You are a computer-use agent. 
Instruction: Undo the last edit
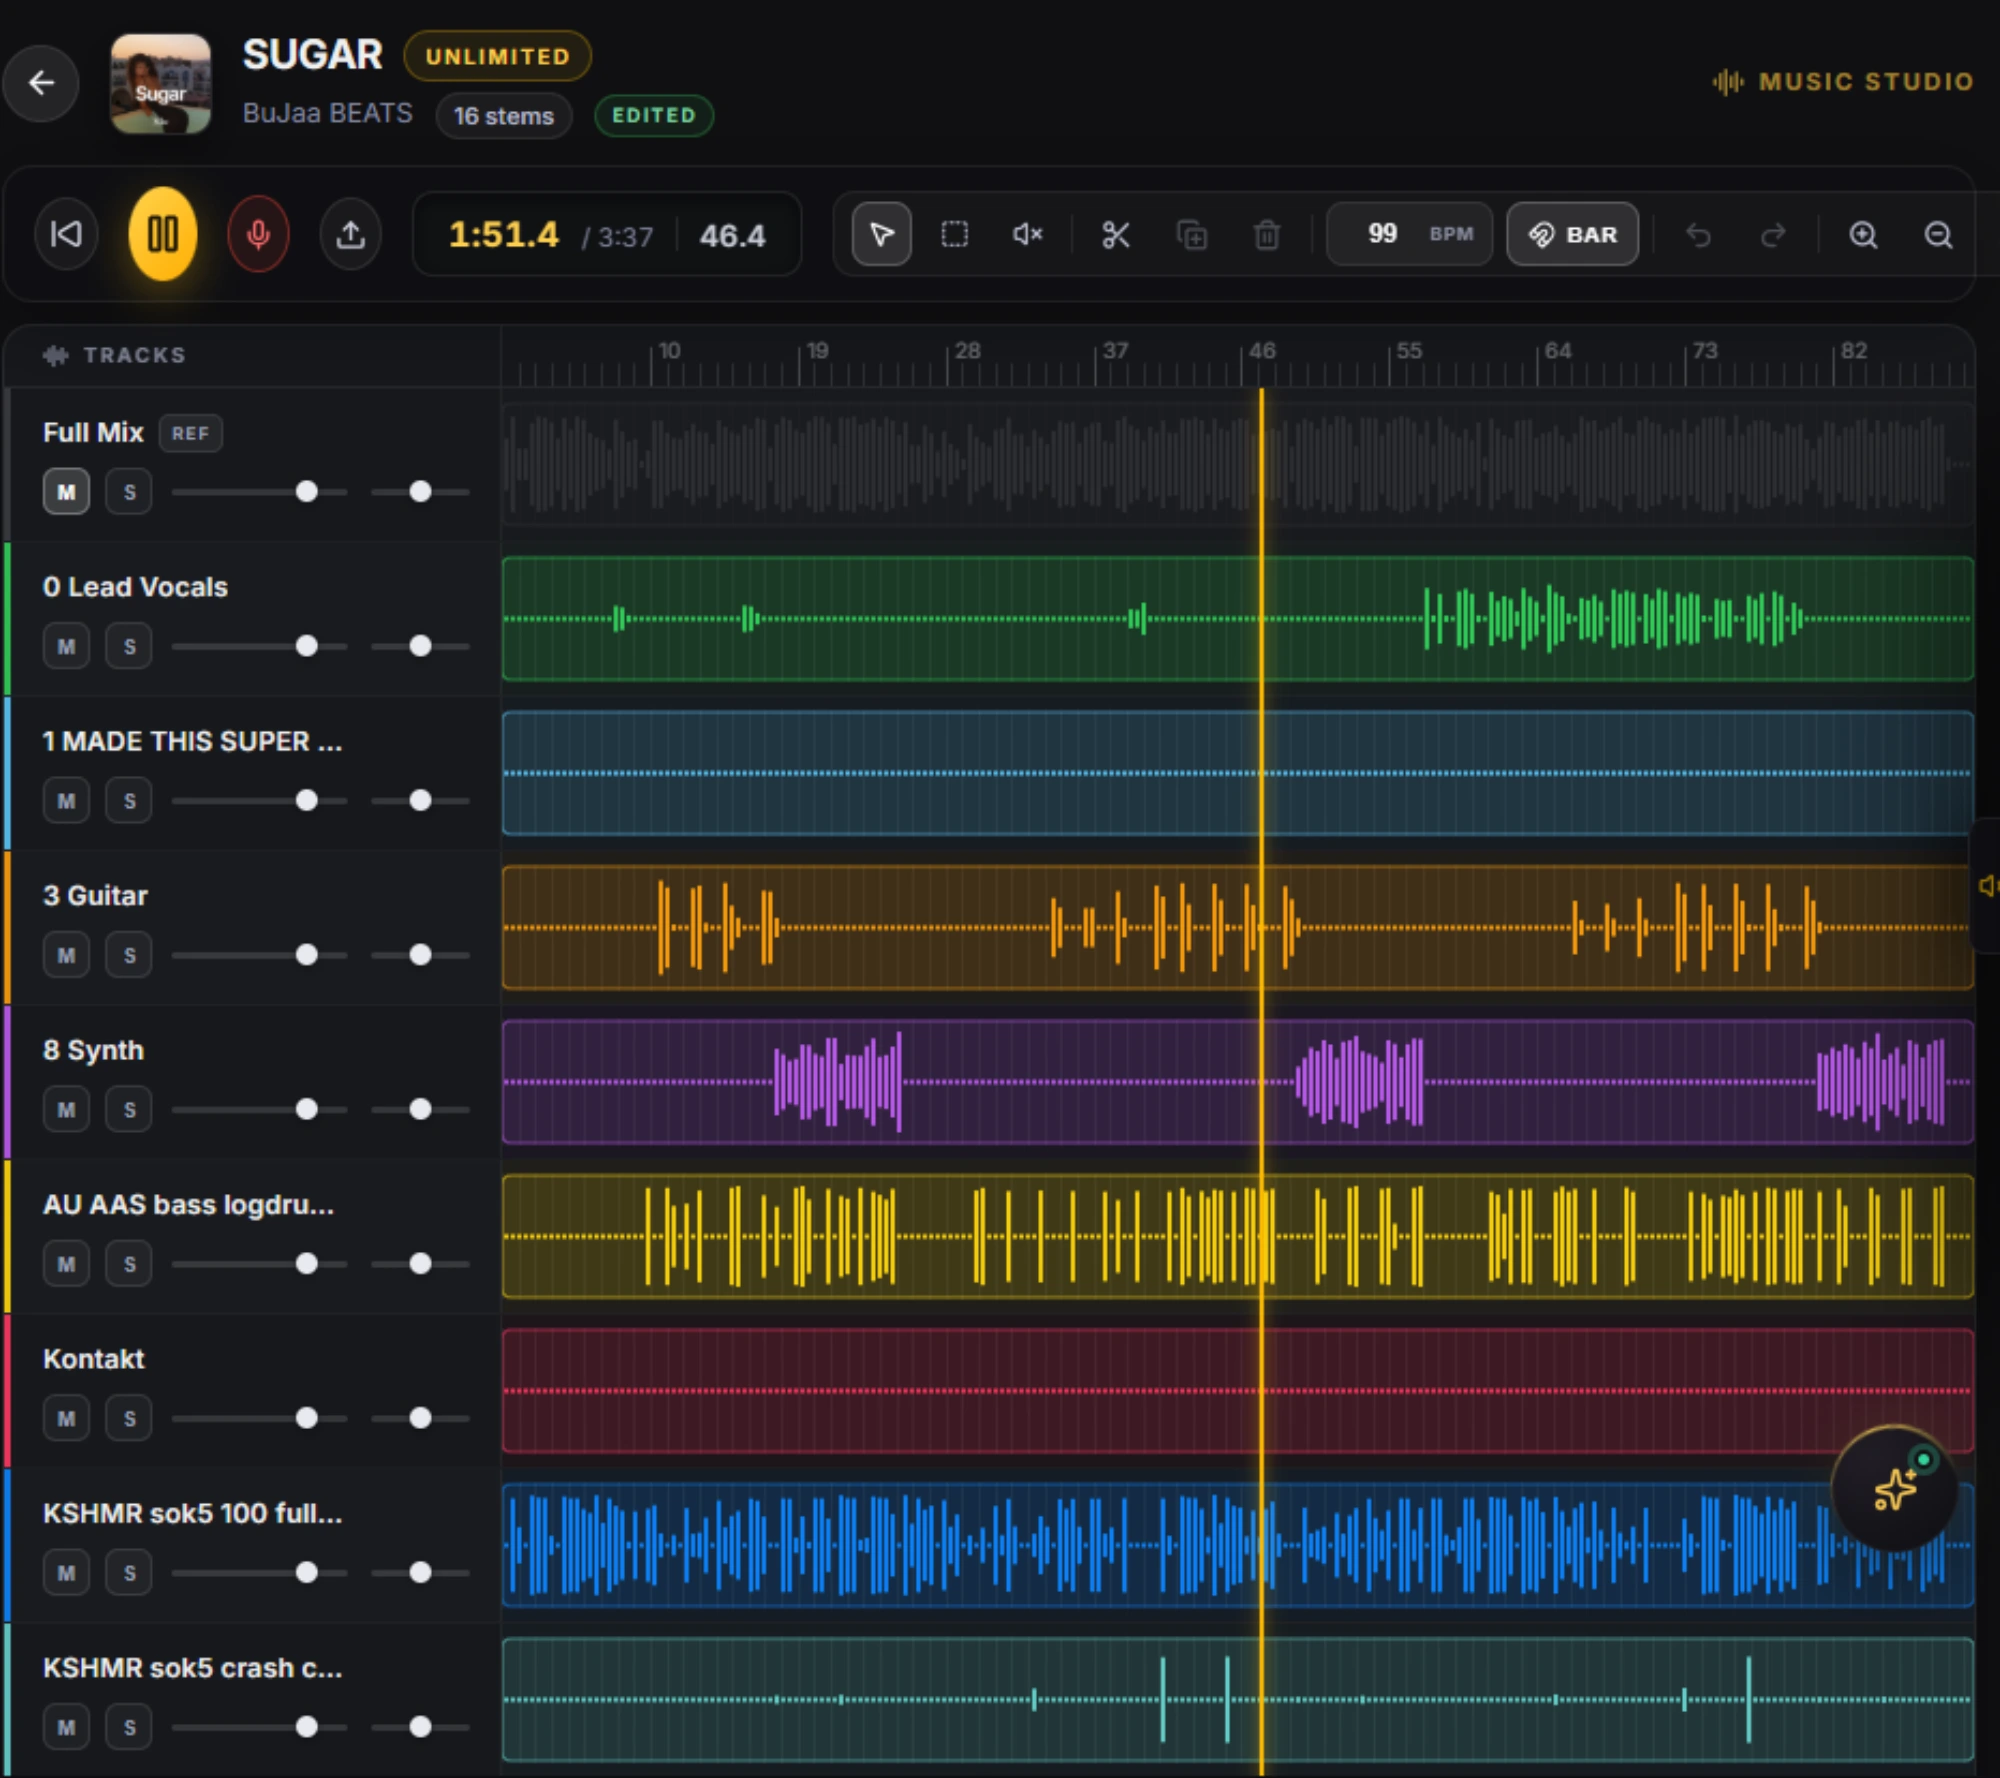click(1698, 235)
